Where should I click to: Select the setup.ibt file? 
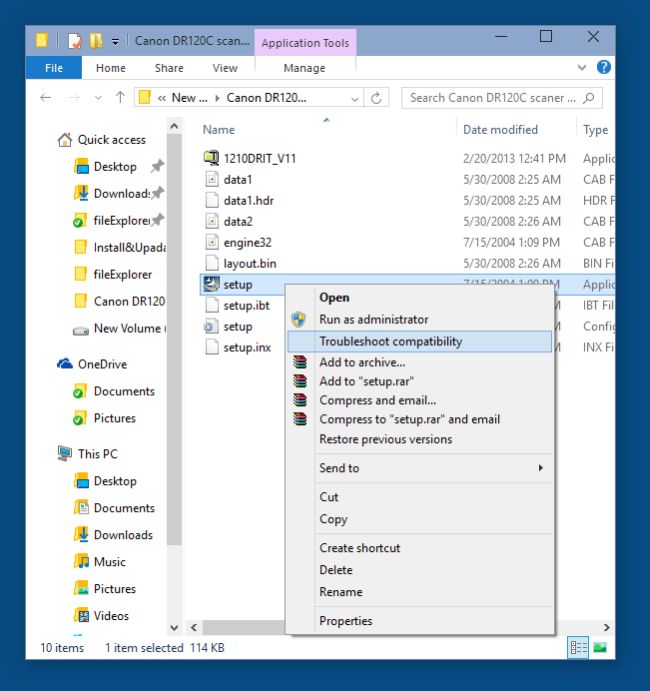[246, 305]
